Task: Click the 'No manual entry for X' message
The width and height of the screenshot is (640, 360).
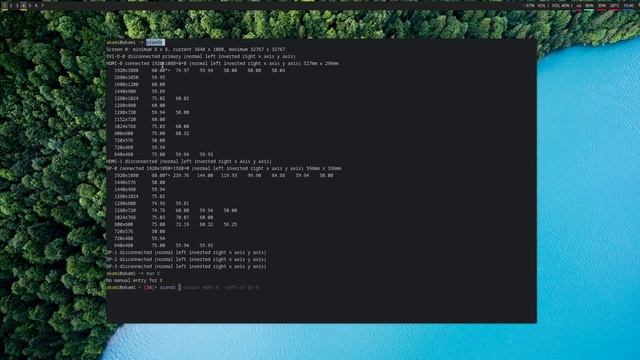Action: point(134,280)
